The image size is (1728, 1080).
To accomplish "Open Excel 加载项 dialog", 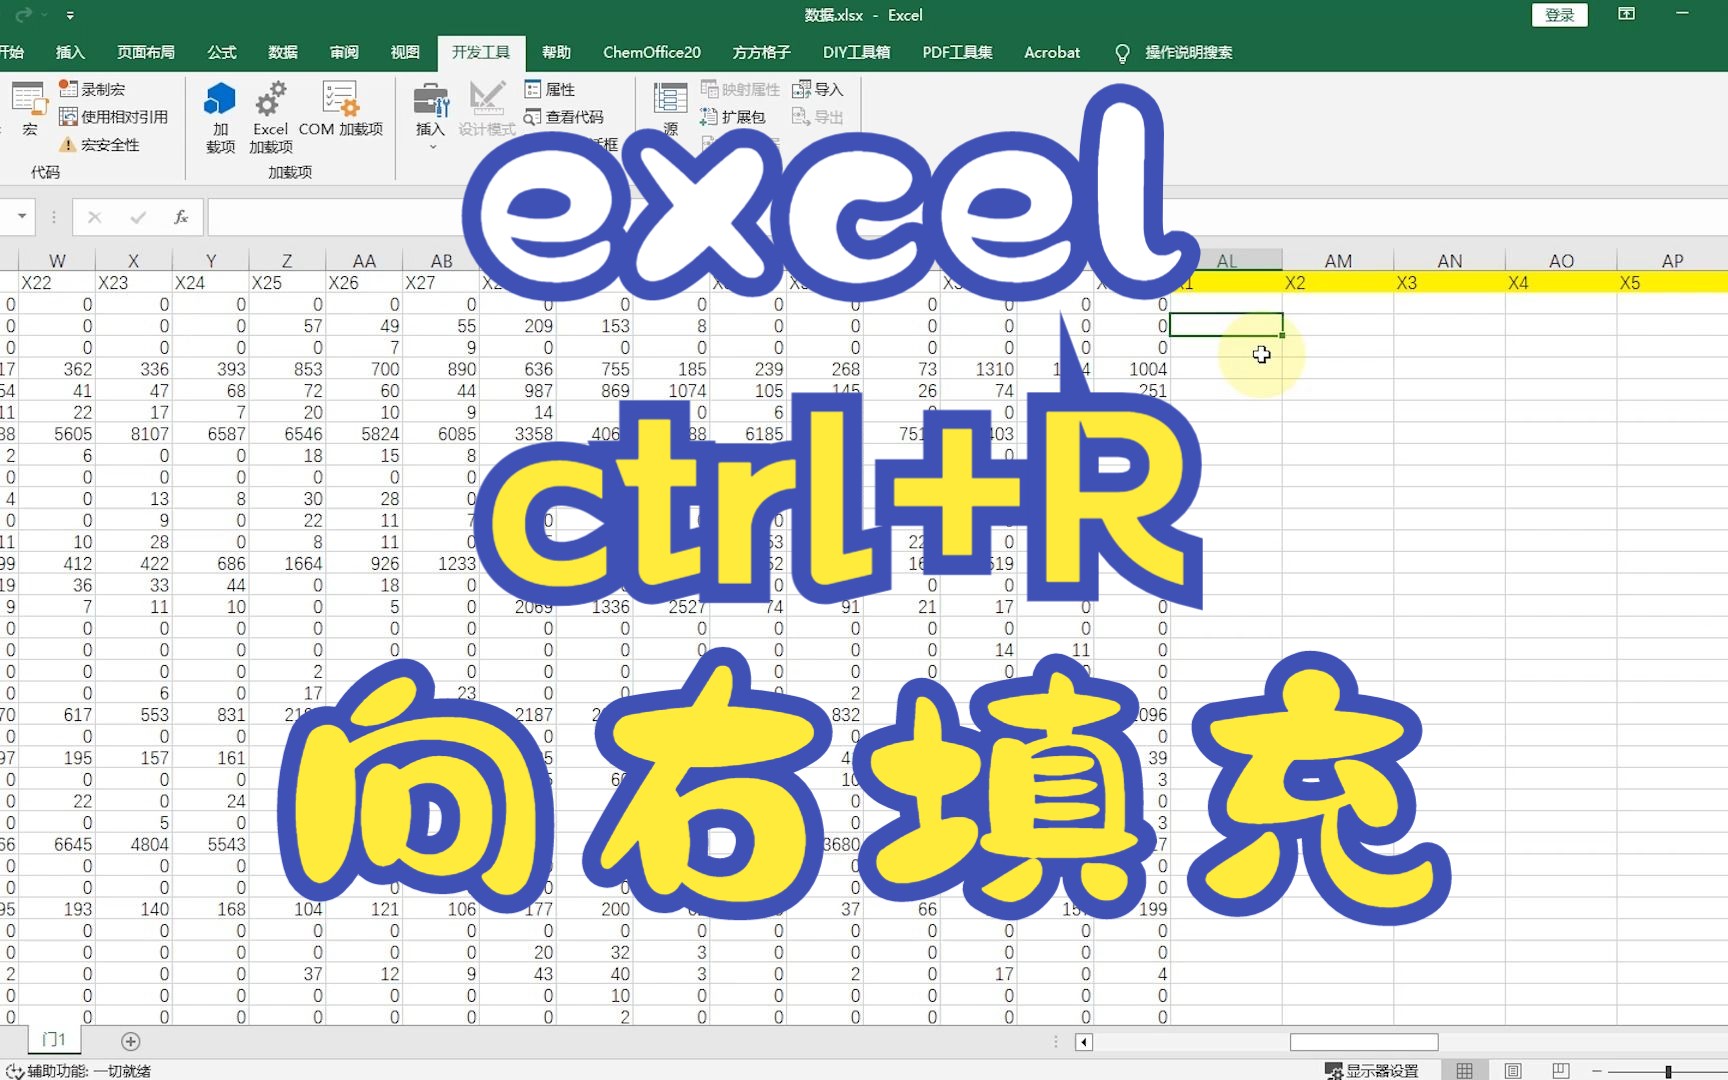I will pyautogui.click(x=270, y=118).
